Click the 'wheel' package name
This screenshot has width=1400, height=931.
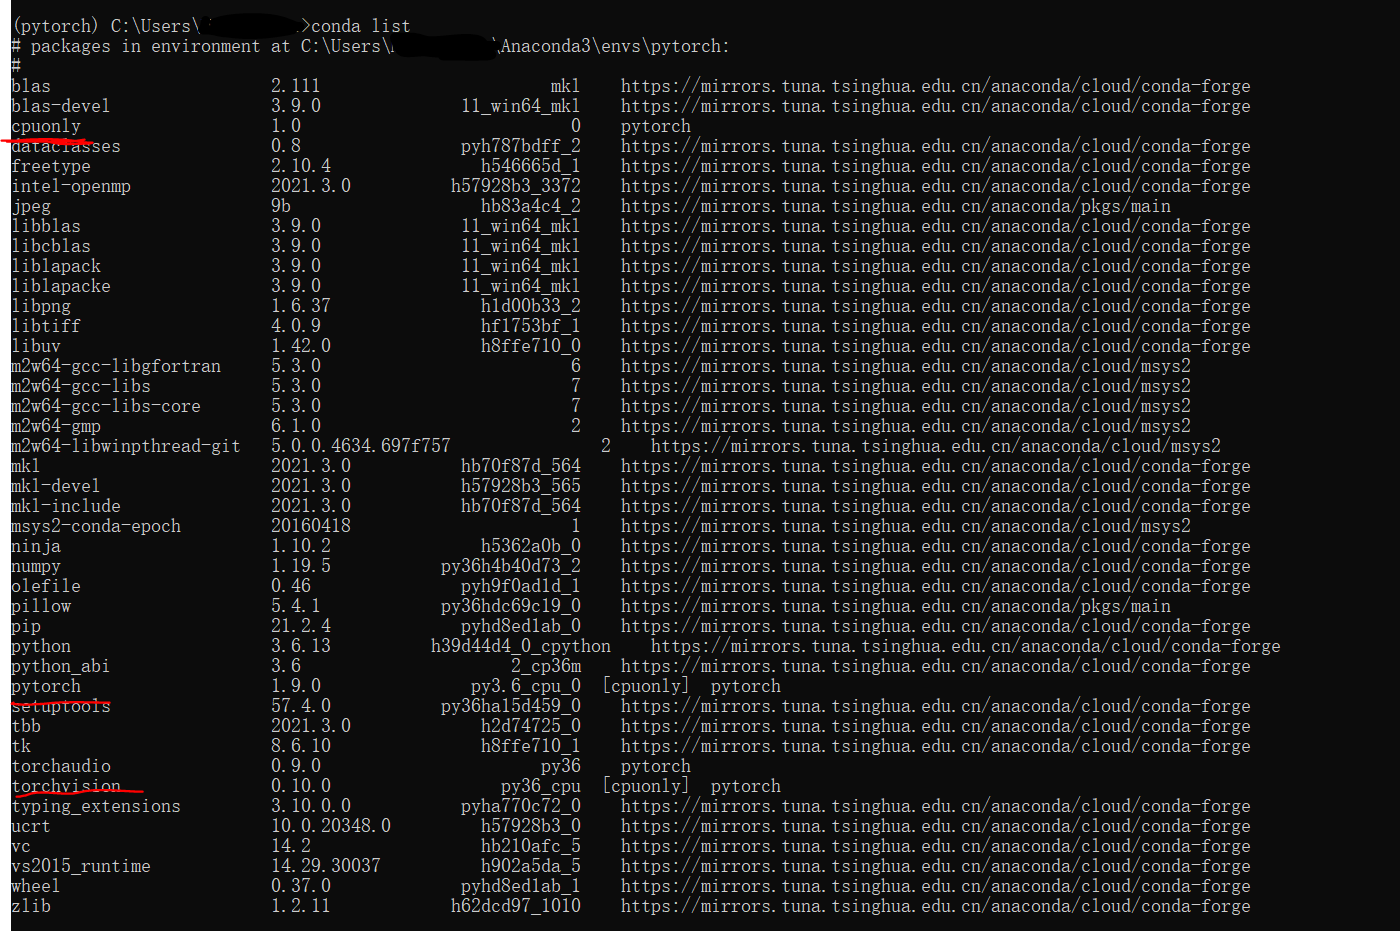36,886
